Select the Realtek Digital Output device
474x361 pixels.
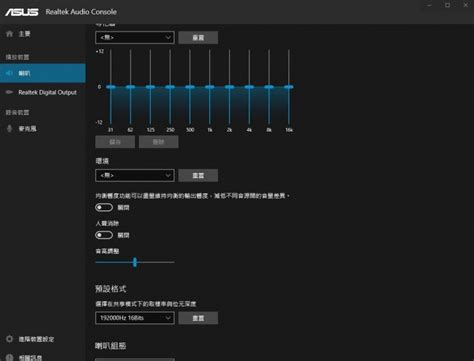[x=43, y=92]
